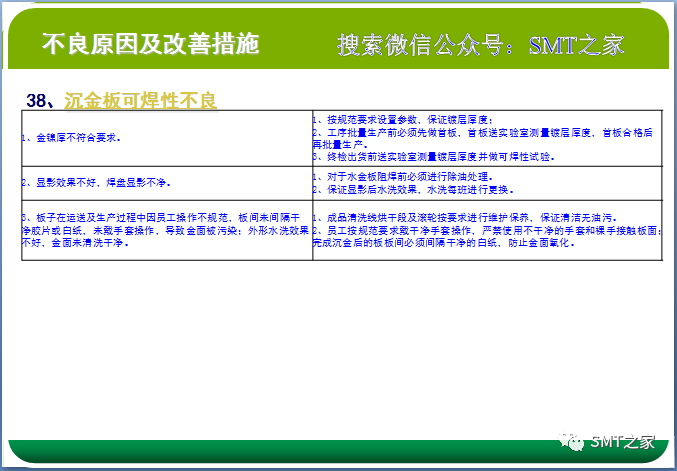
Task: Click the 搜索微信公众号：SMT之家 header text
Action: click(480, 45)
